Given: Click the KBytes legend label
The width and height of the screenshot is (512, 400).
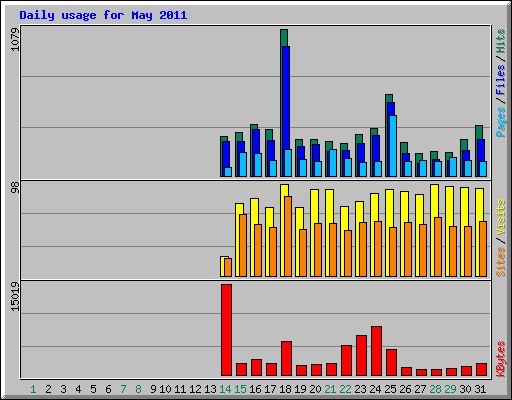Looking at the screenshot, I should [x=501, y=359].
